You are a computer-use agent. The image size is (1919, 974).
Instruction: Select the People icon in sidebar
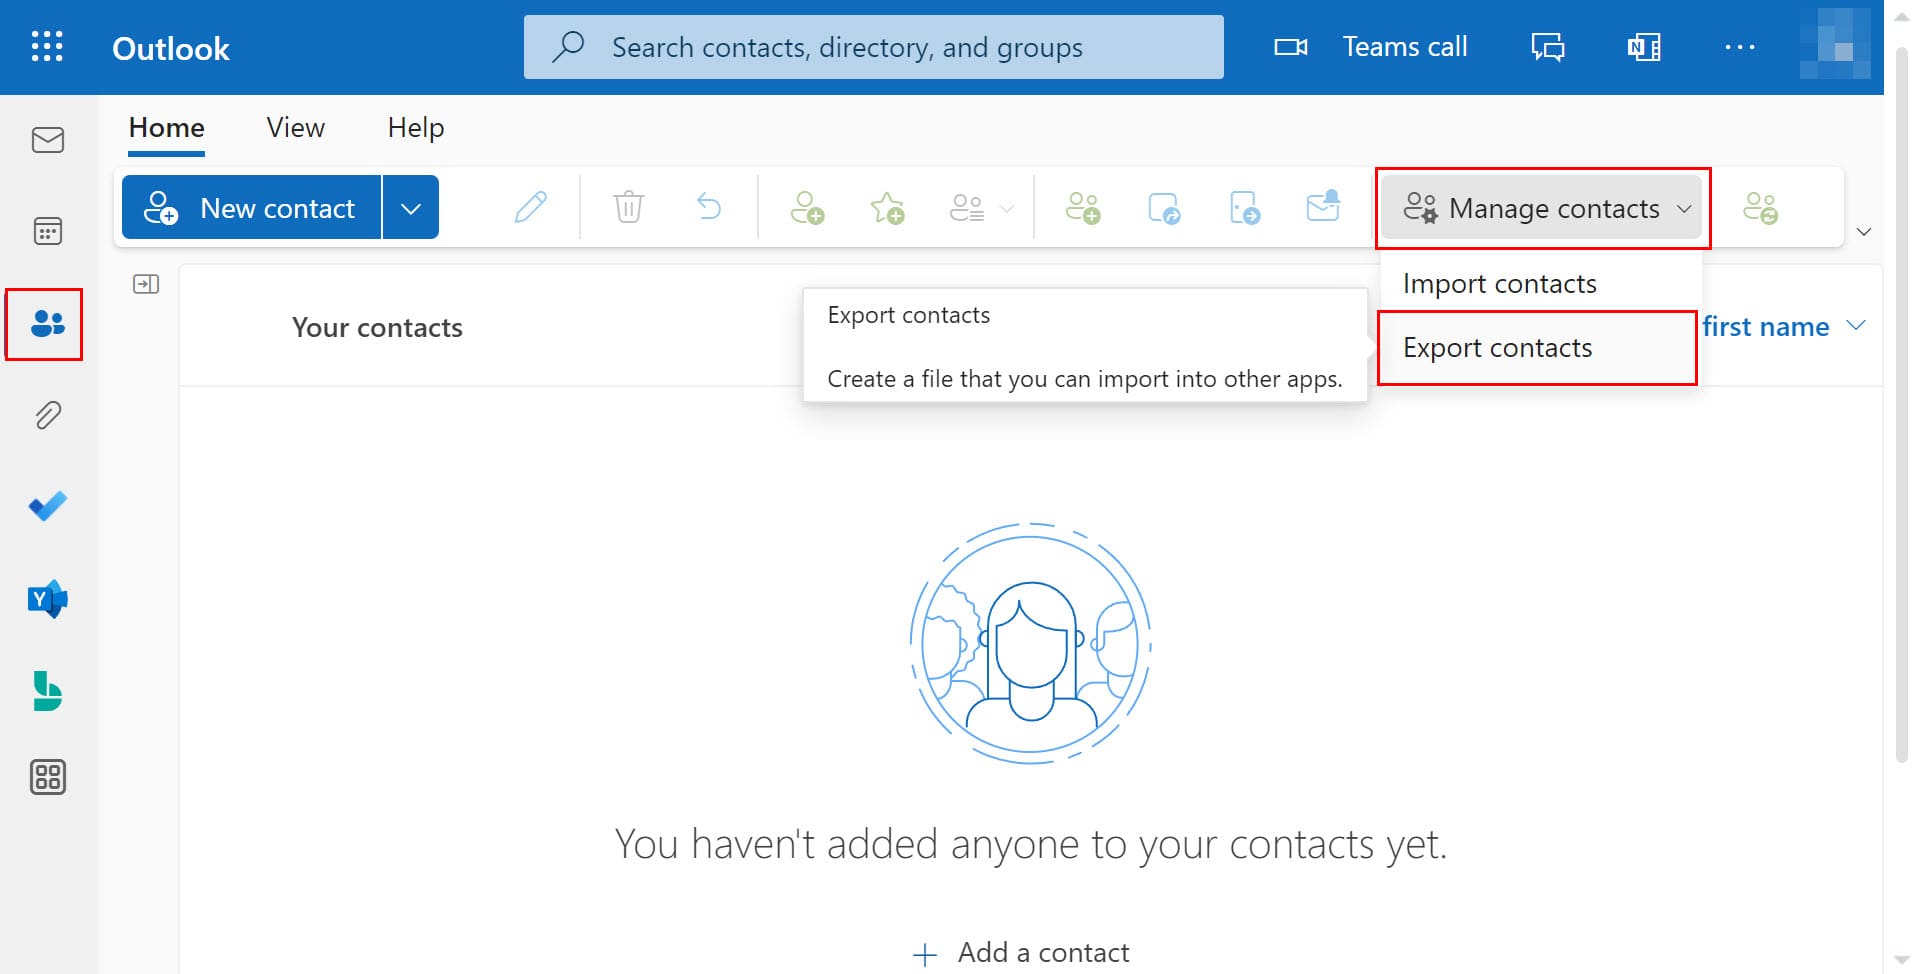pyautogui.click(x=48, y=324)
